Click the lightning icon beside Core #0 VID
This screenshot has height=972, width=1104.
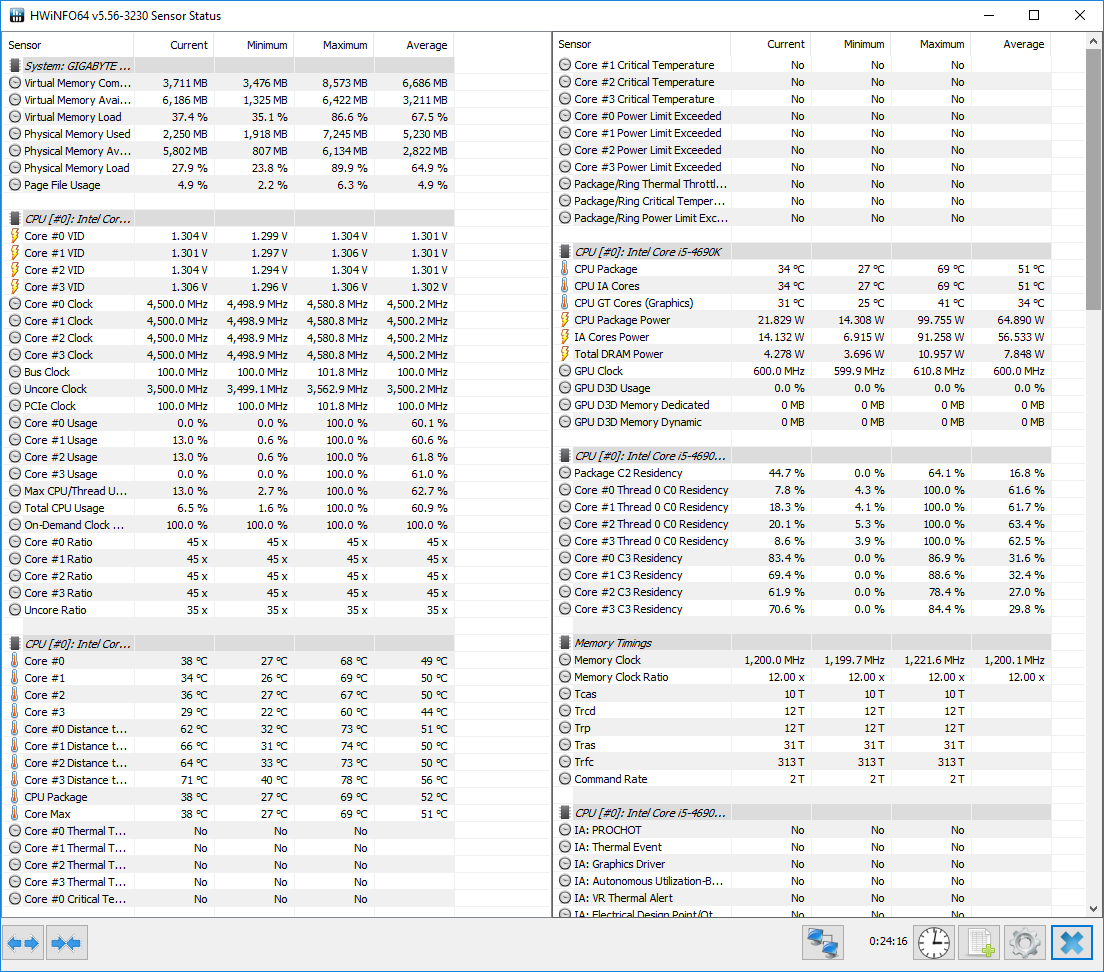[15, 236]
